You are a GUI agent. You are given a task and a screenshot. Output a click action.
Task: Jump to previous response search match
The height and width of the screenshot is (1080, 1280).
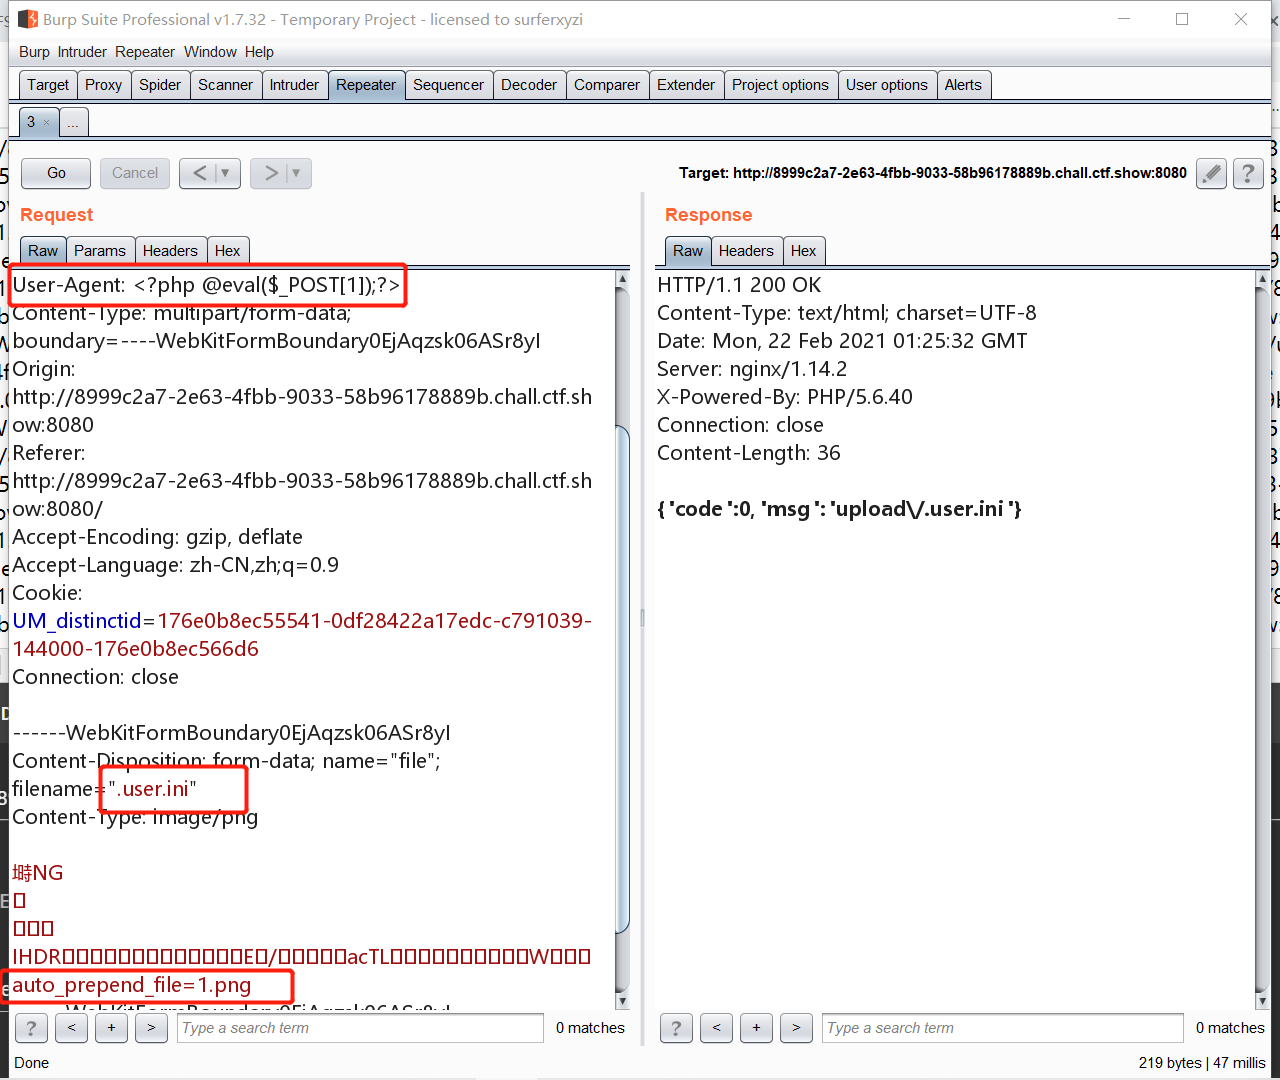(716, 1028)
